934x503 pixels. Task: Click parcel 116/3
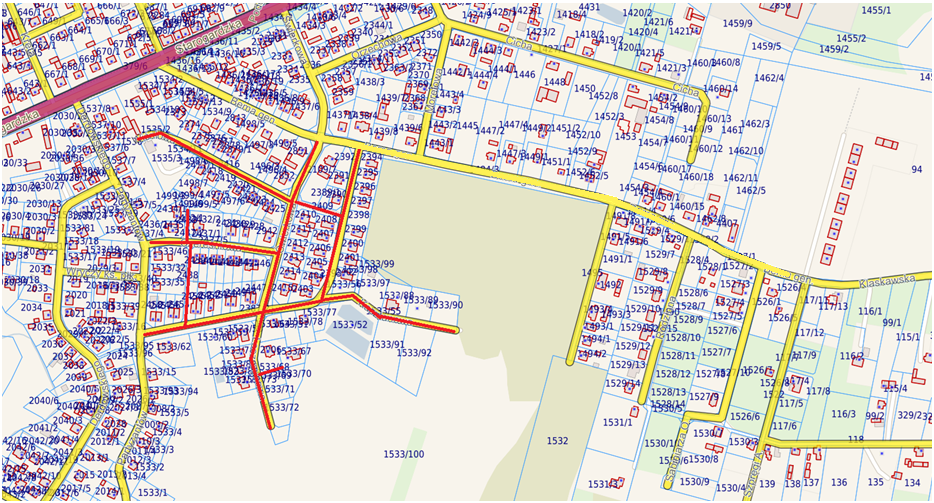coord(843,414)
